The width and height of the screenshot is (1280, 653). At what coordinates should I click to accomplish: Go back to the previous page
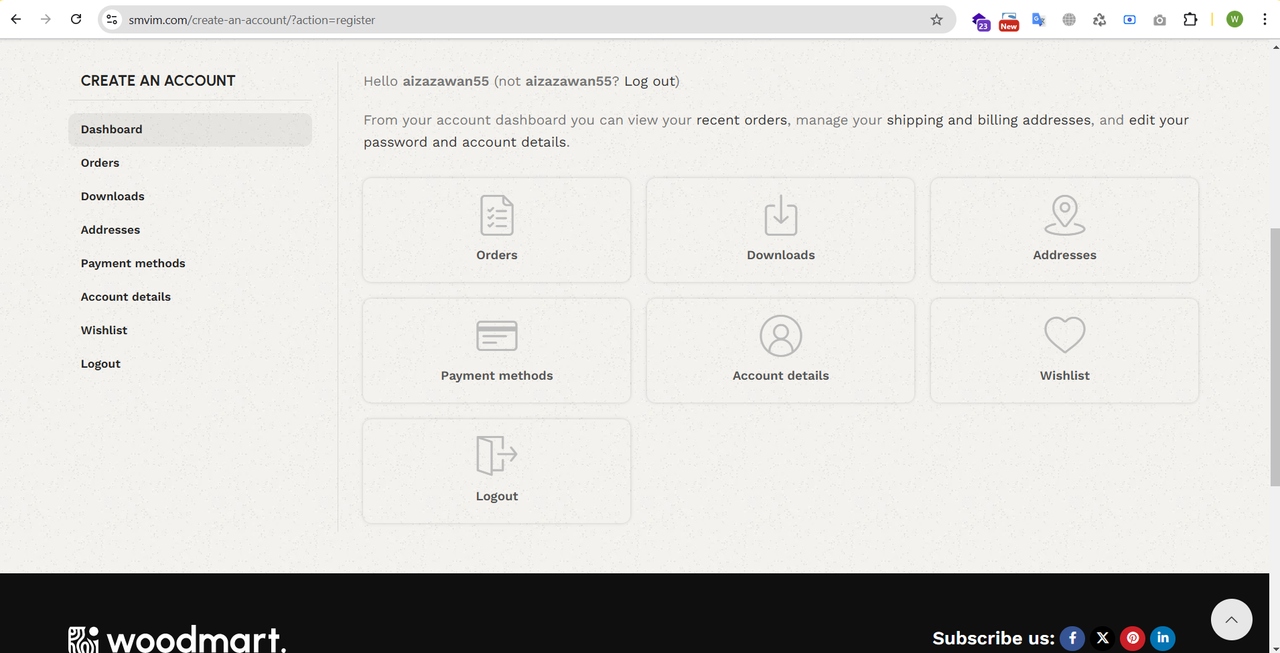point(16,19)
